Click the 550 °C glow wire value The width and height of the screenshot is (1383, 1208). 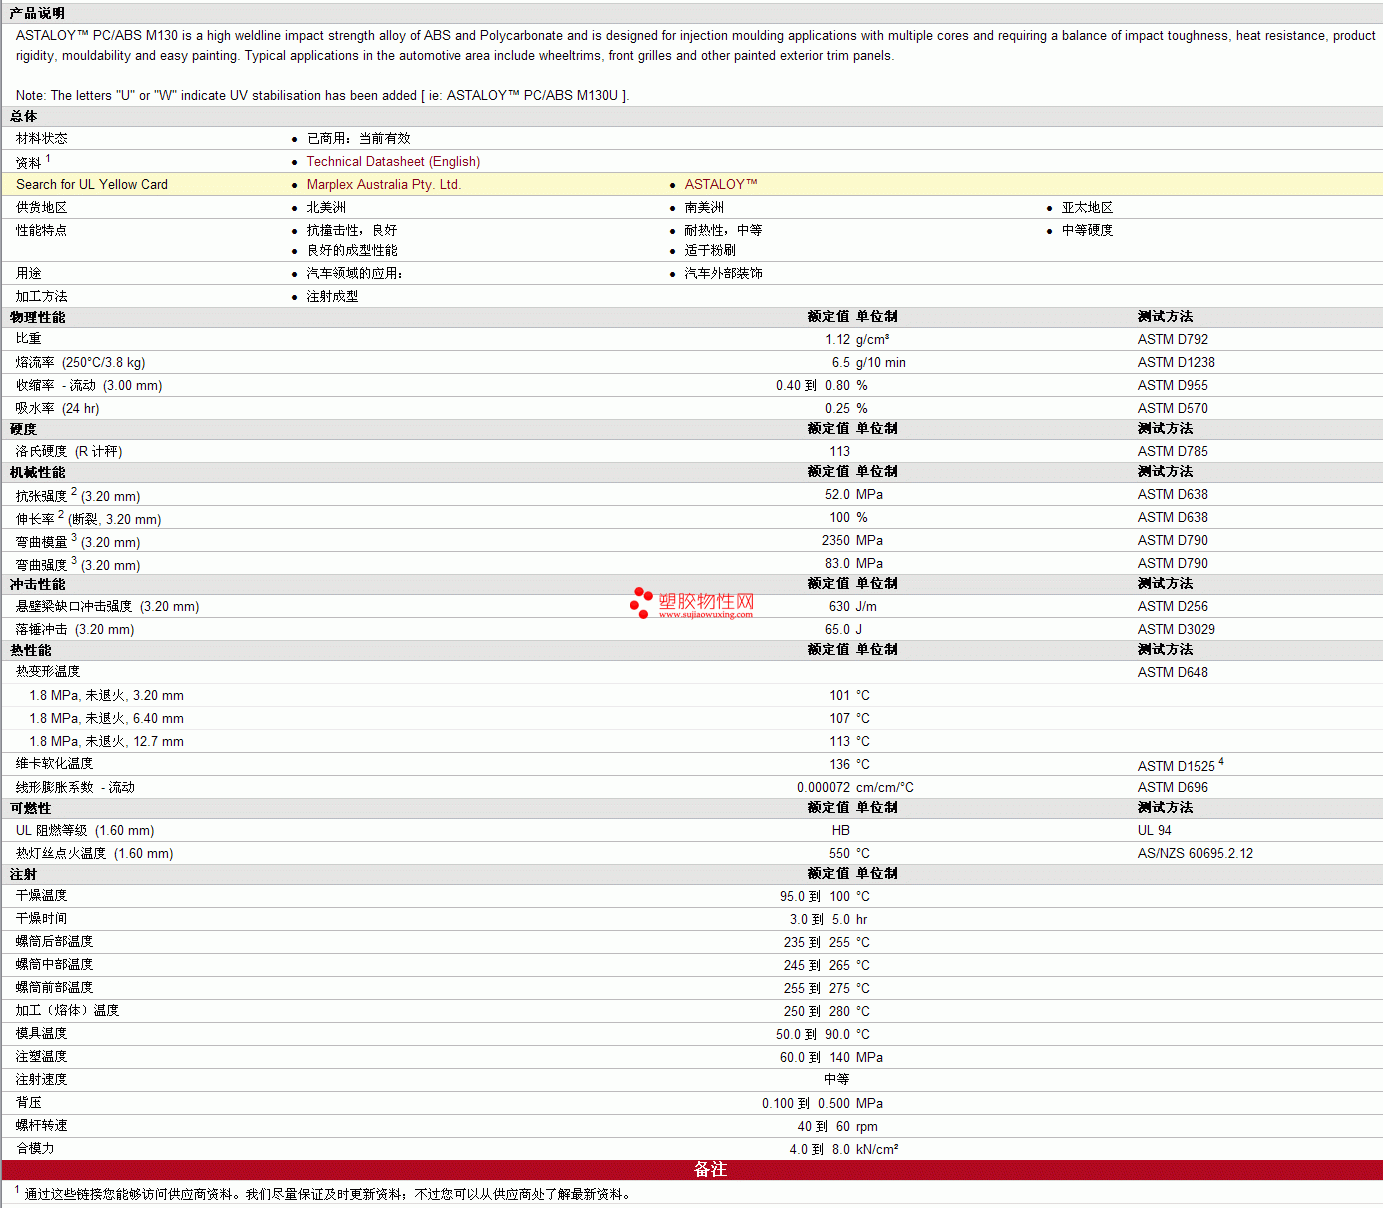click(x=849, y=853)
